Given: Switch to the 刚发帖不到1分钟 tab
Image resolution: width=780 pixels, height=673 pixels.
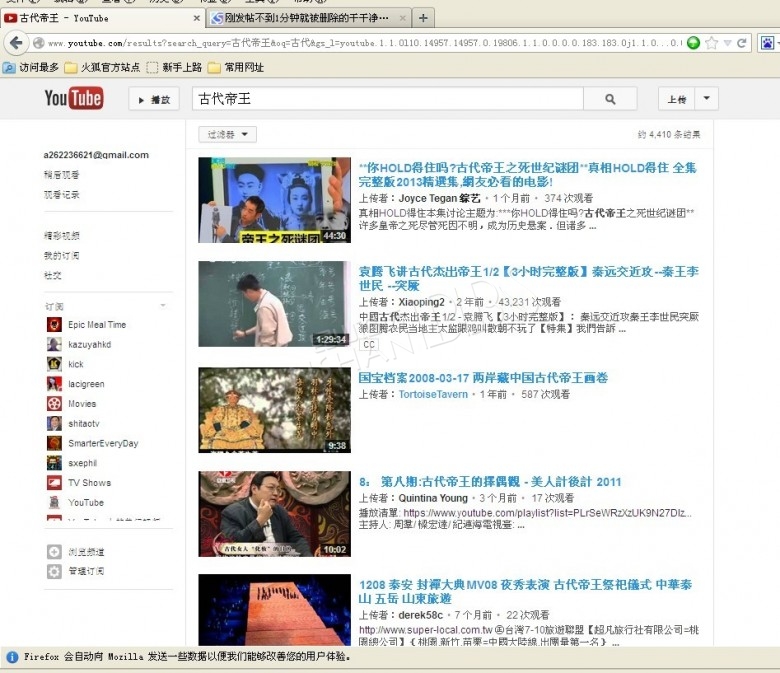Looking at the screenshot, I should click(309, 18).
